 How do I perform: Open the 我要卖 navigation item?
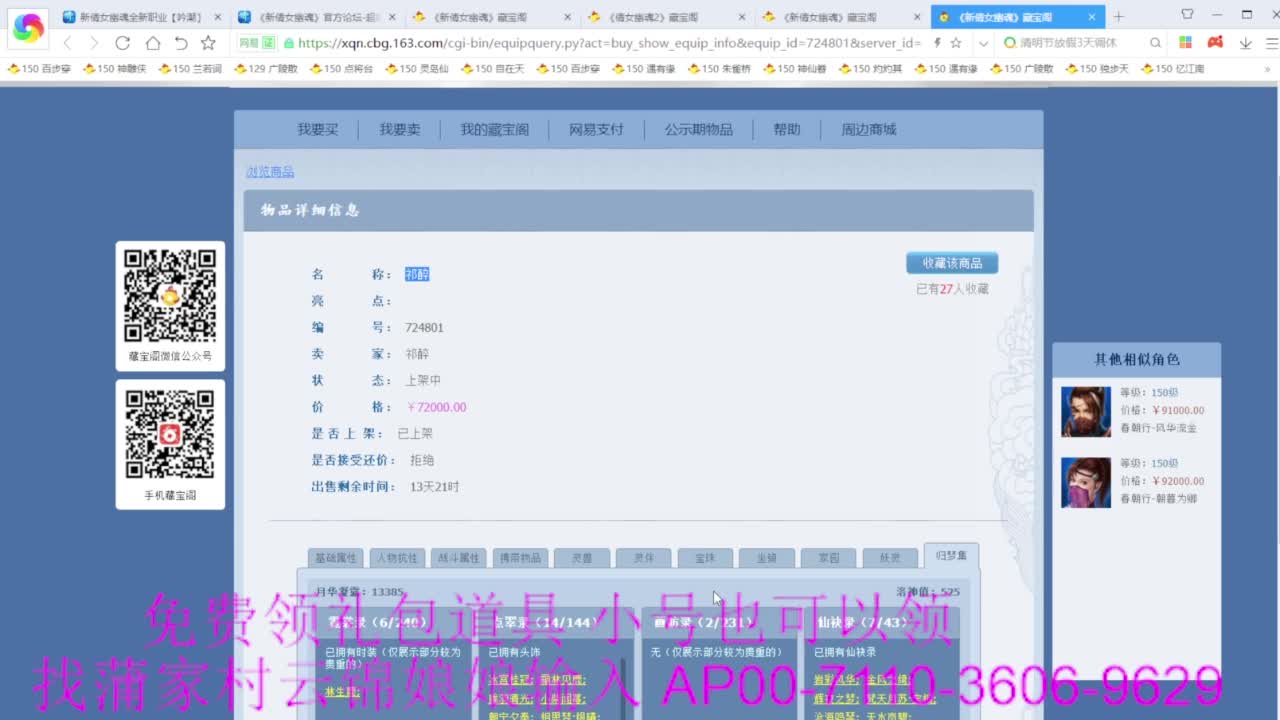pos(399,130)
